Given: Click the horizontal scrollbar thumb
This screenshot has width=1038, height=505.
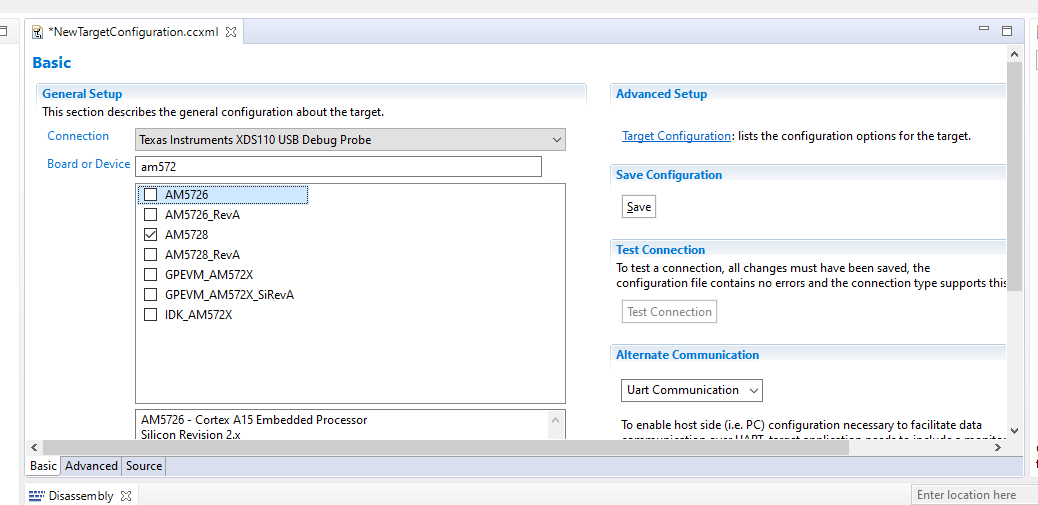Looking at the screenshot, I should tap(446, 447).
